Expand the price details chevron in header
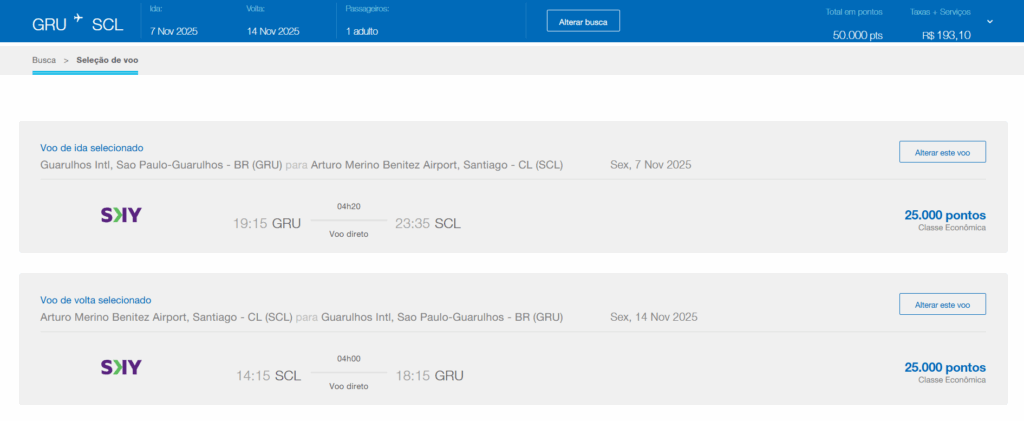1024x421 pixels. point(990,21)
